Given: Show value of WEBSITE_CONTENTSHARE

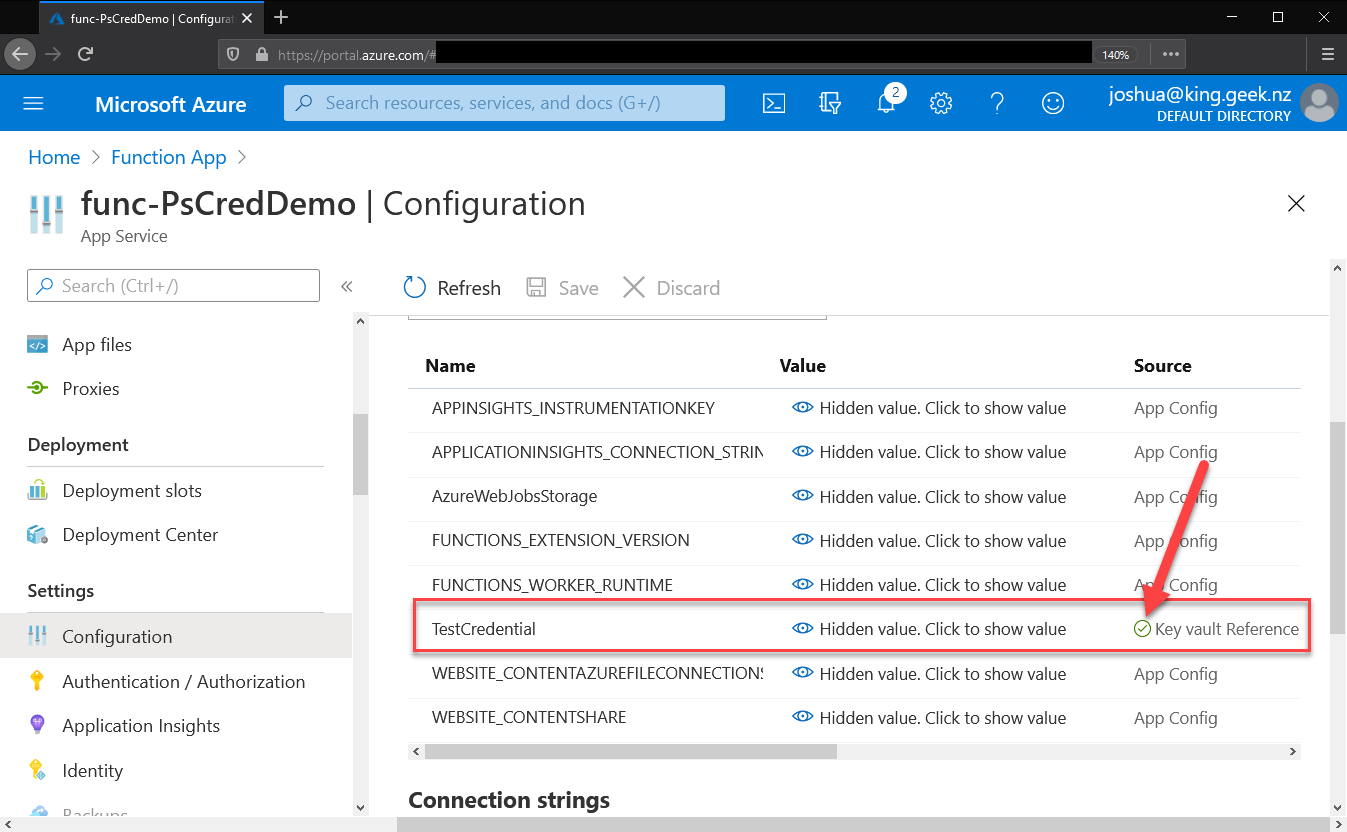Looking at the screenshot, I should [x=929, y=718].
